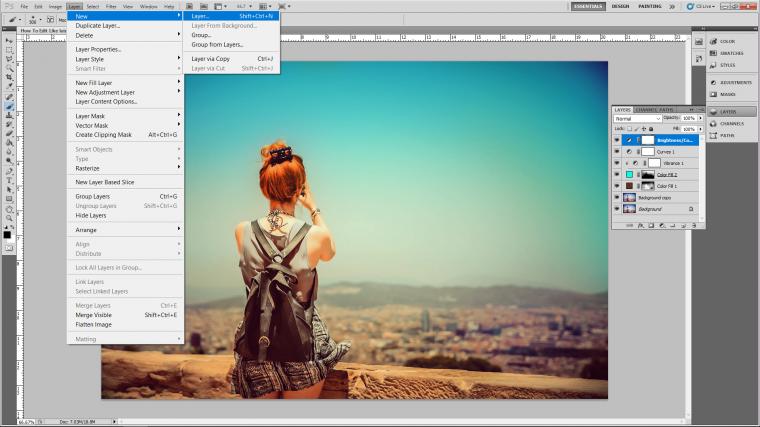
Task: Hide the Brightness/Contrast layer
Action: (x=617, y=140)
